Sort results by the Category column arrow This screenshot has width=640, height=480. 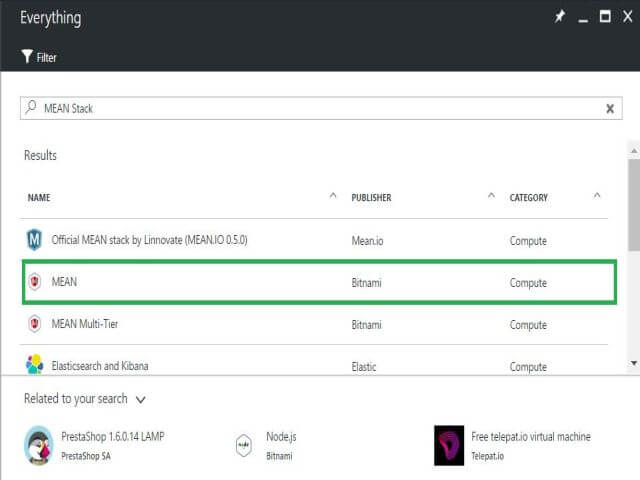point(597,196)
